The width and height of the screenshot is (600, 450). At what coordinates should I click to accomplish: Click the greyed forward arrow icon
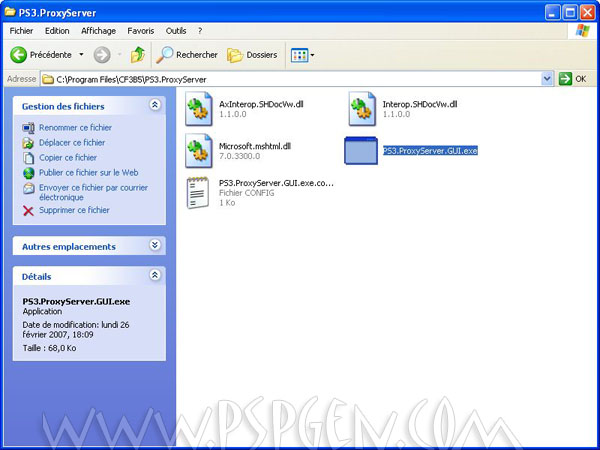102,55
